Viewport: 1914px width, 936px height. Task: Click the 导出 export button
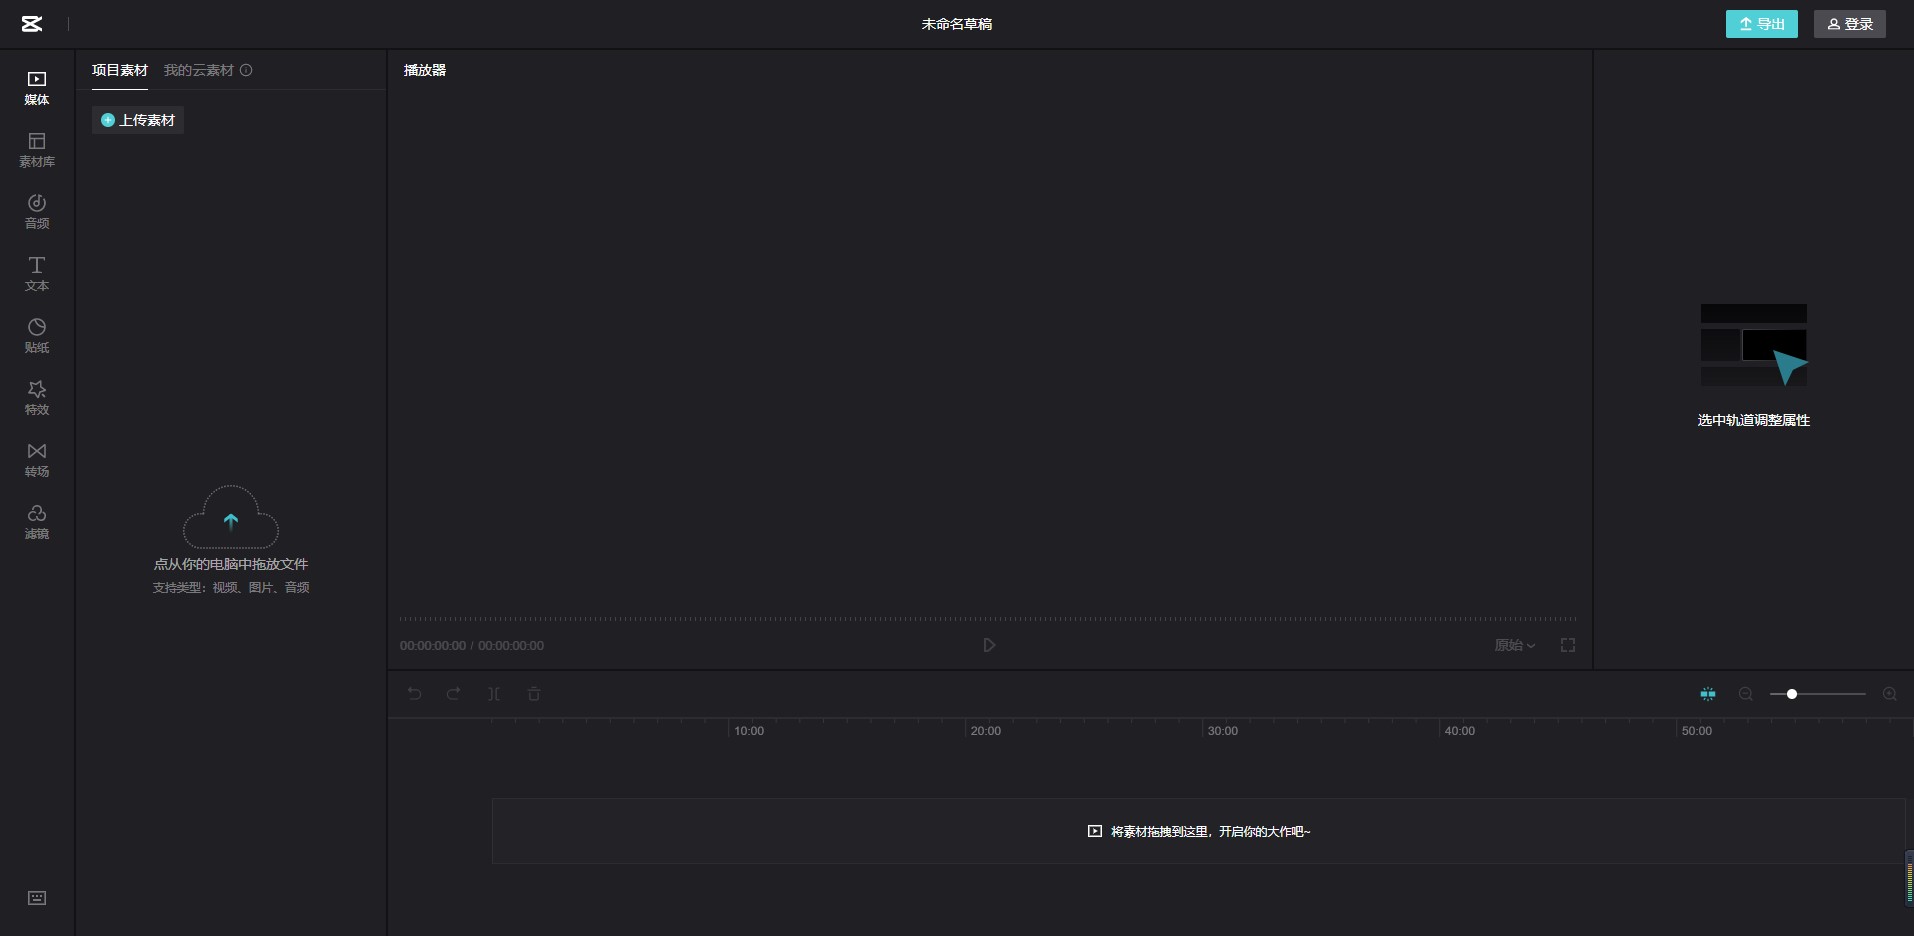1762,24
